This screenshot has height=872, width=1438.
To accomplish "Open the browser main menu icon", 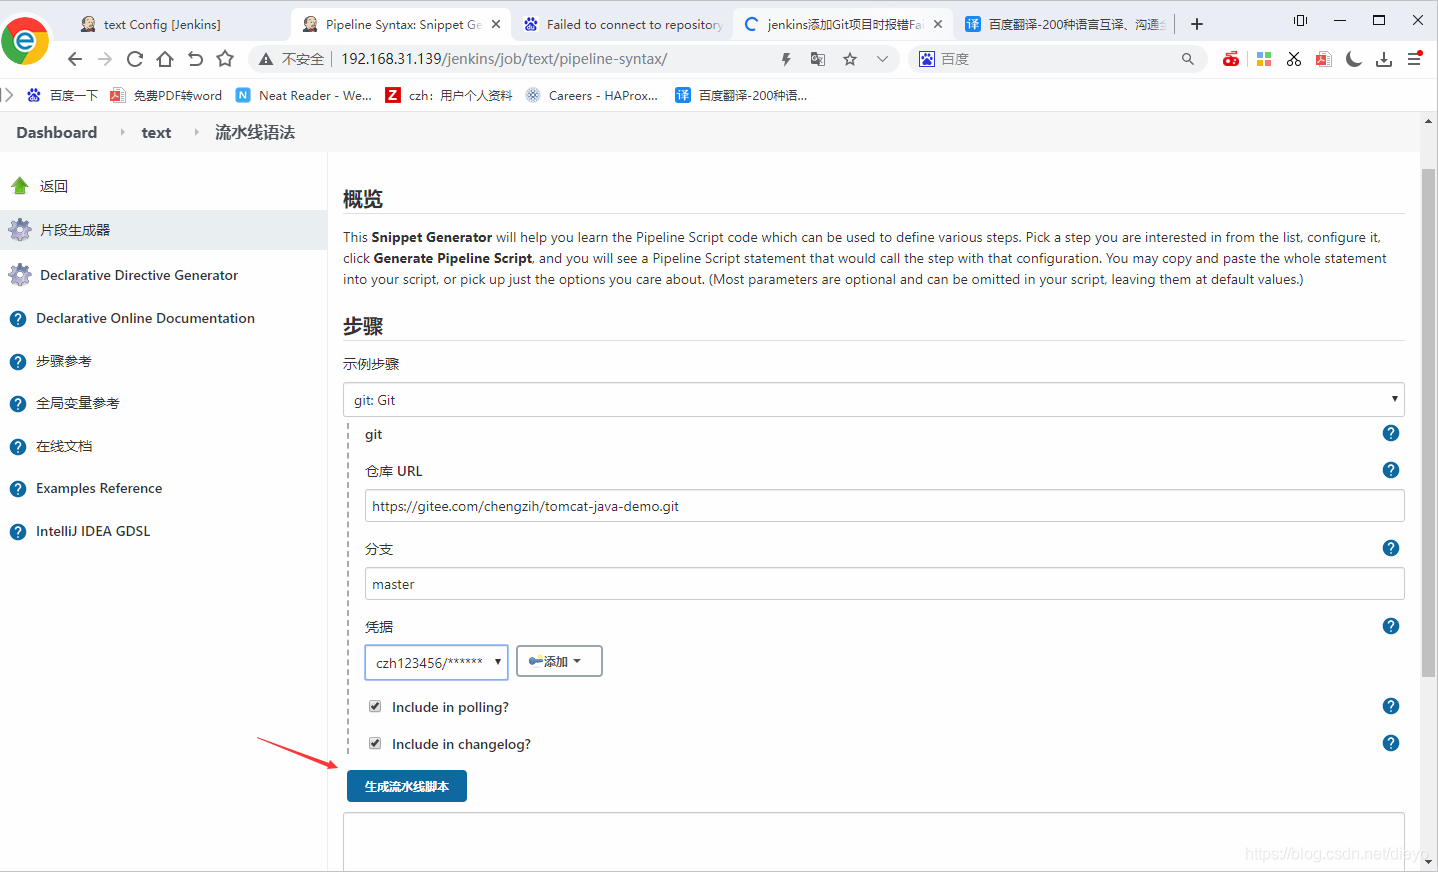I will tap(1415, 59).
